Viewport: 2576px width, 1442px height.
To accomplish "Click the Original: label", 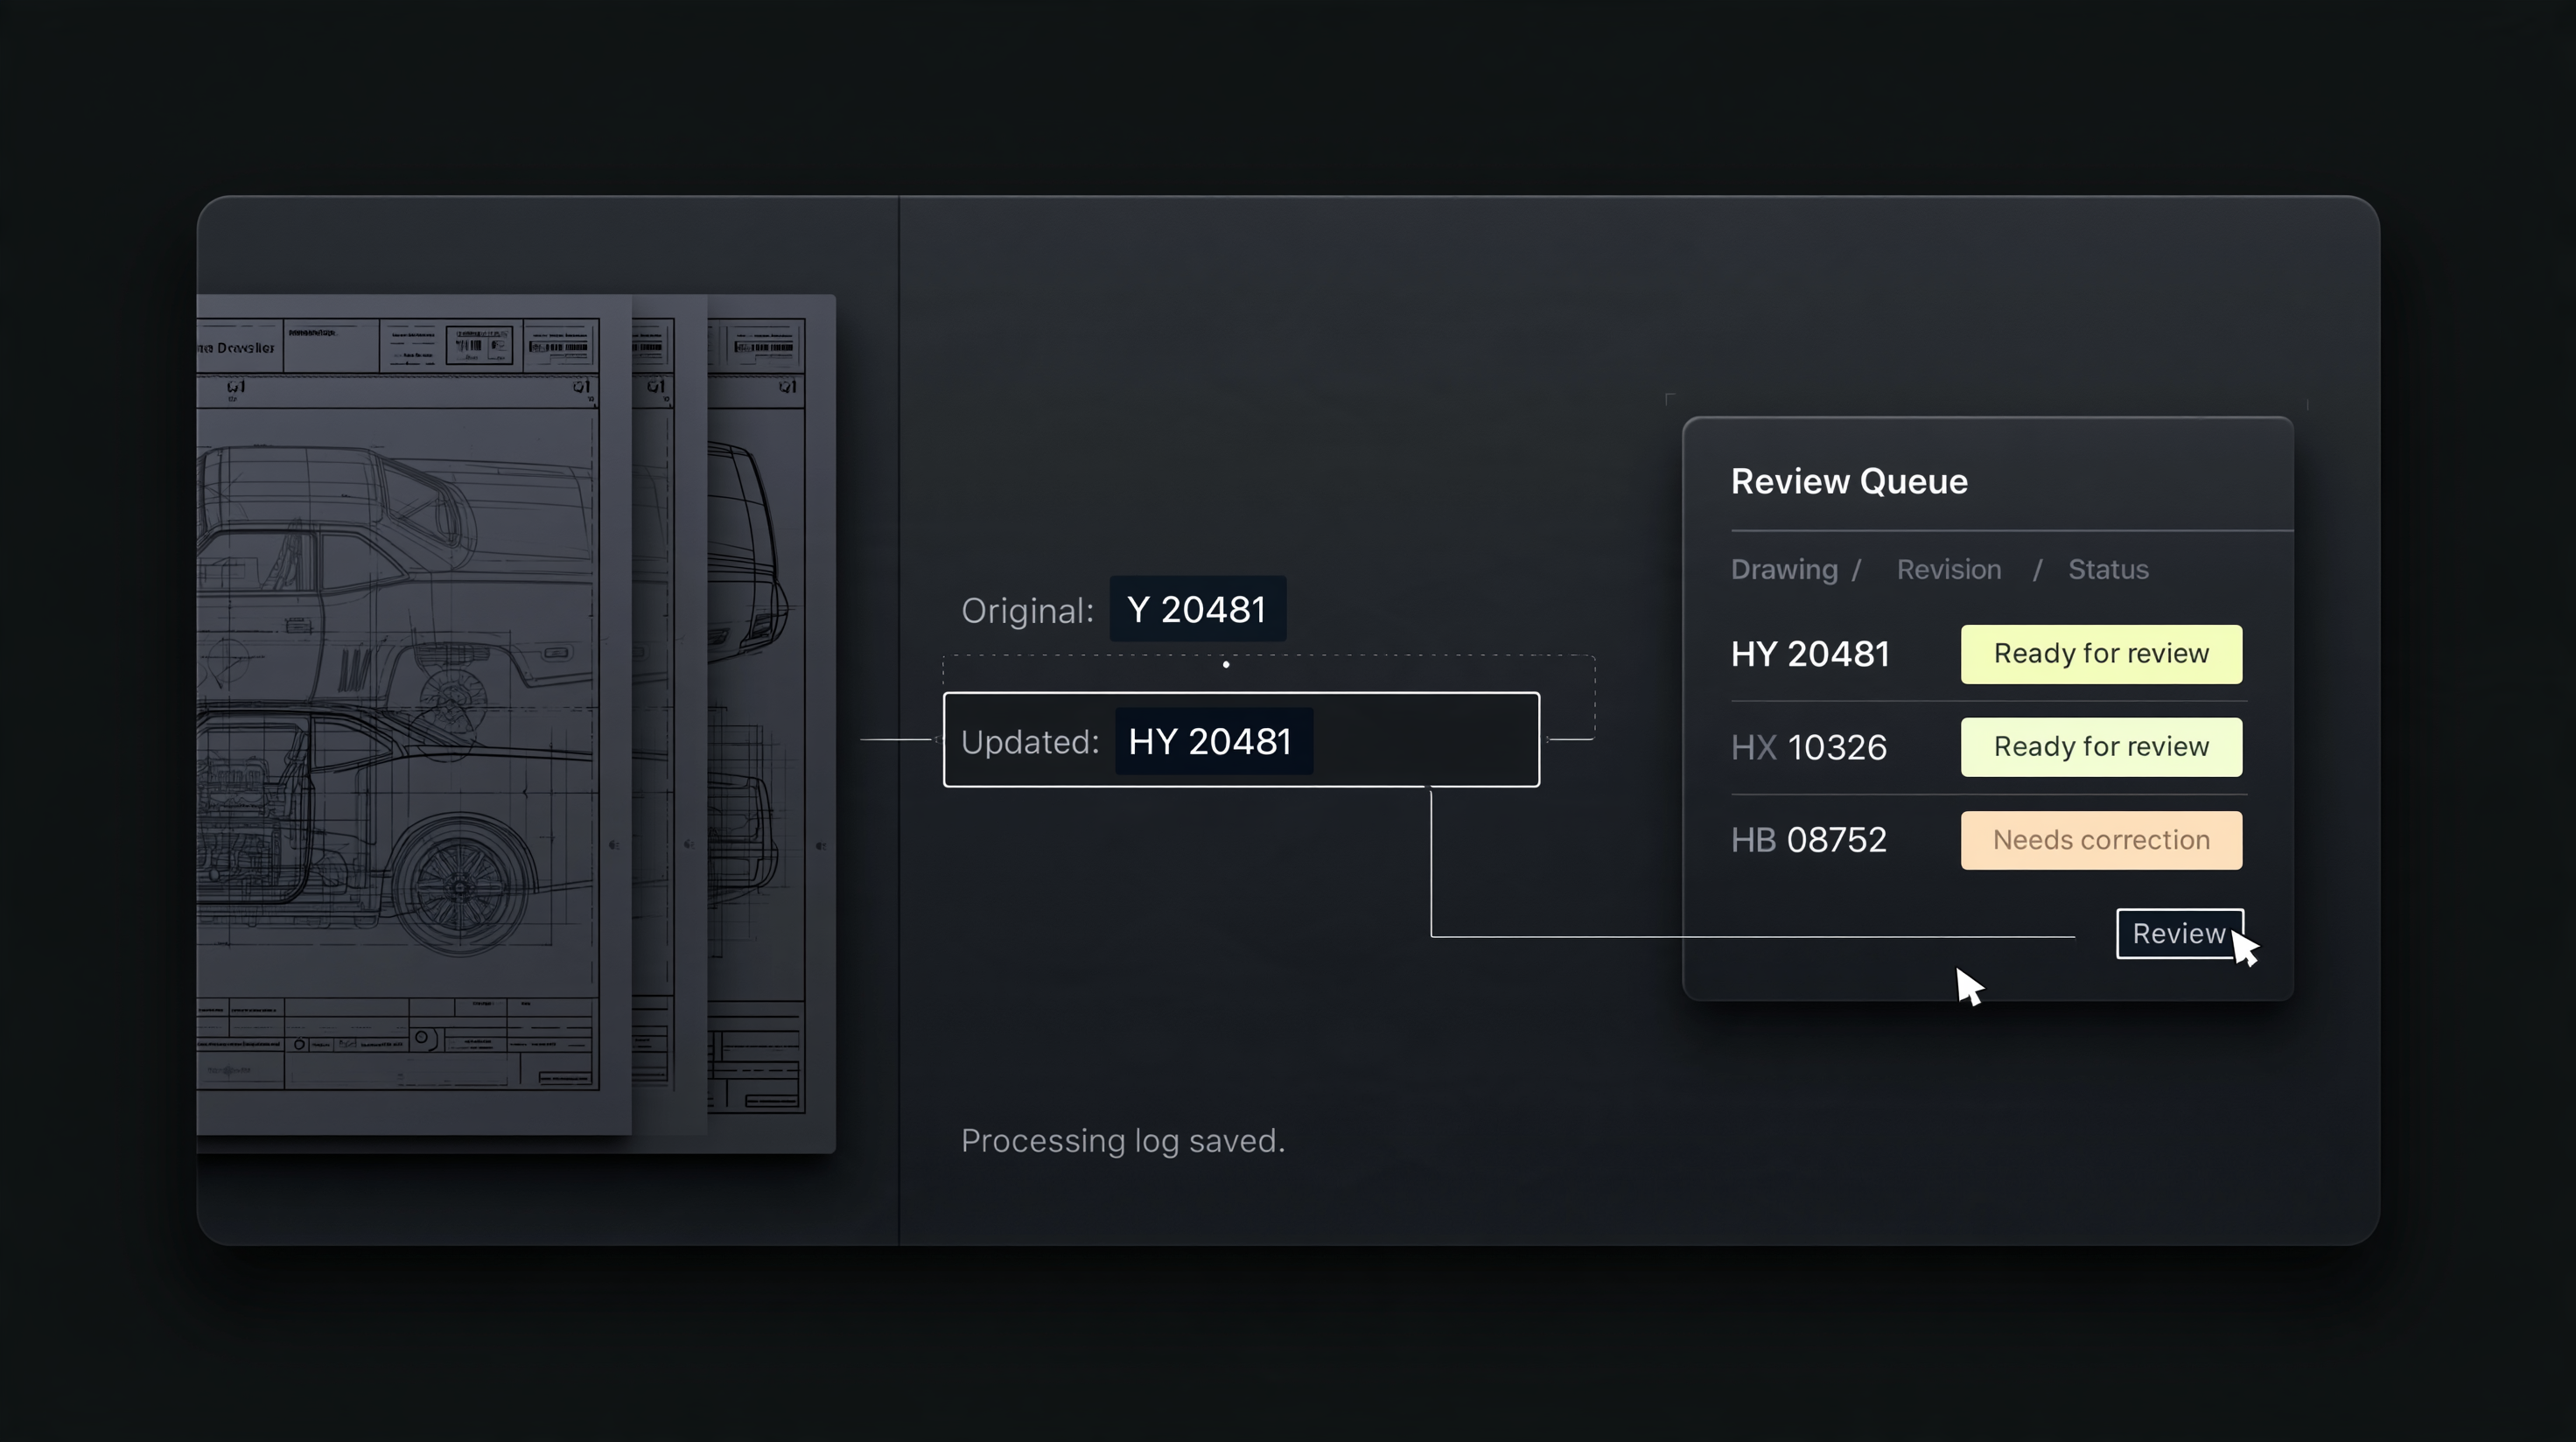I will tap(1027, 610).
